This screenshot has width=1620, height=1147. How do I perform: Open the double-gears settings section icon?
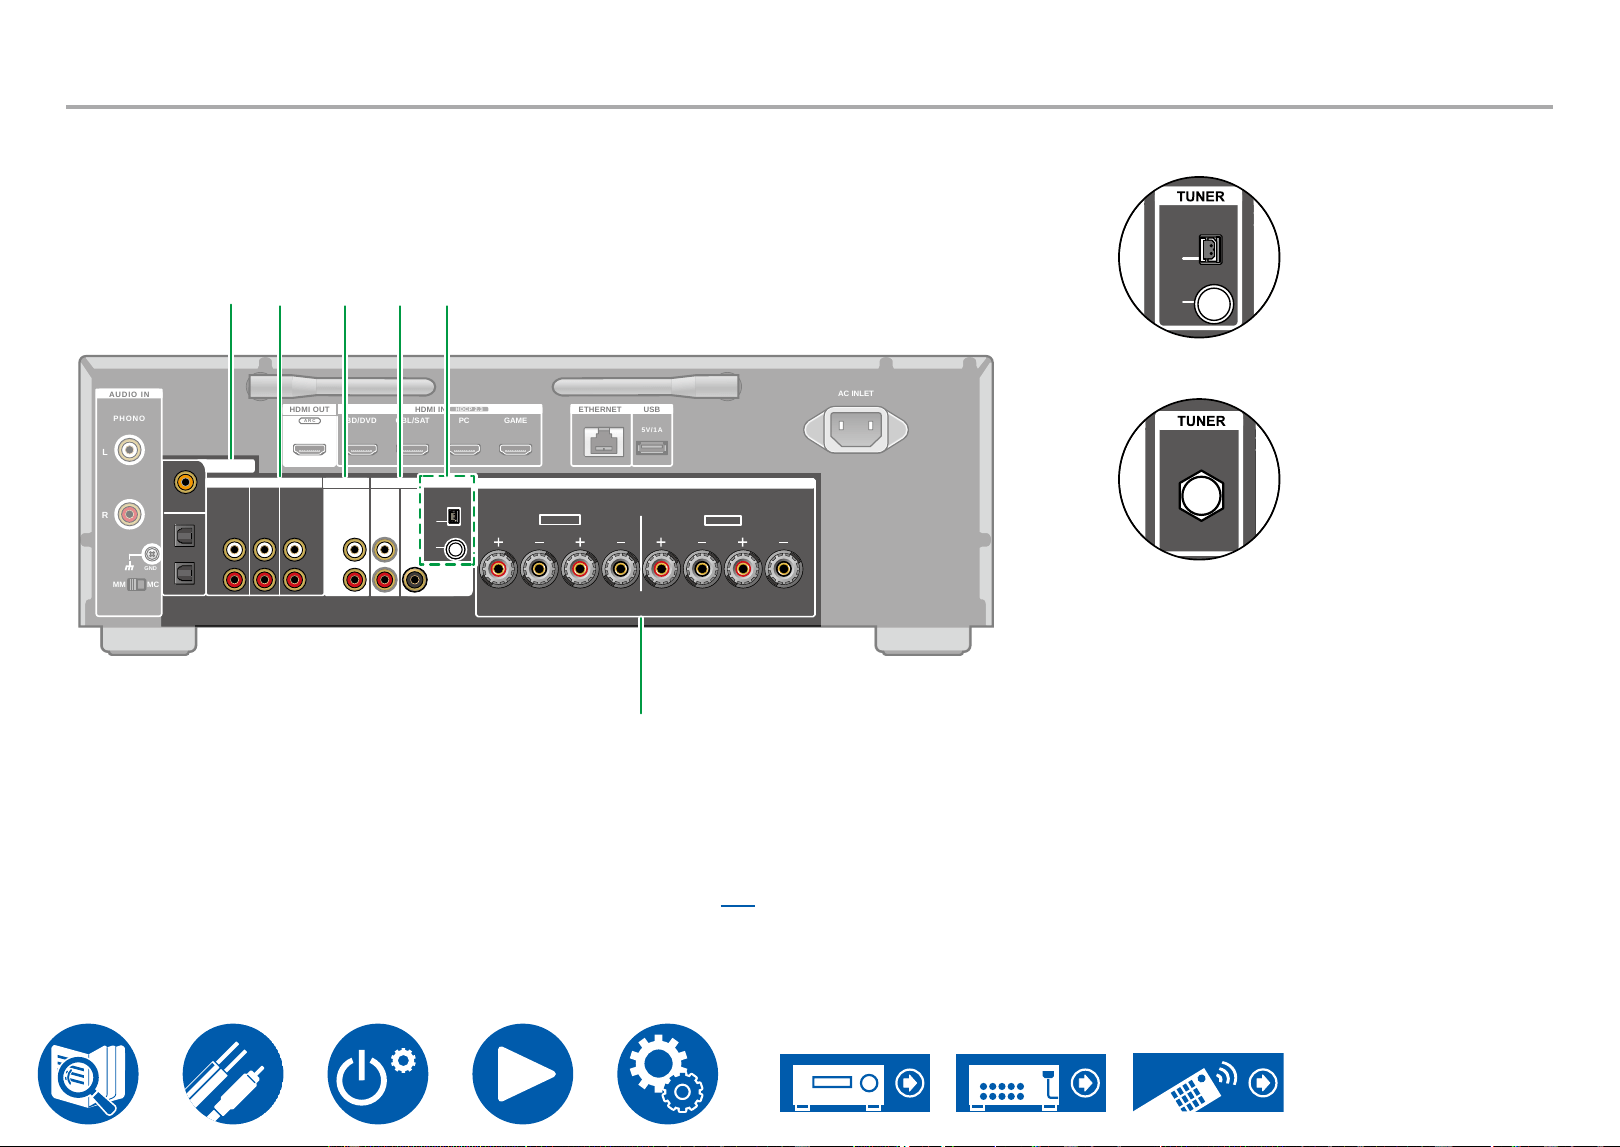[668, 1073]
